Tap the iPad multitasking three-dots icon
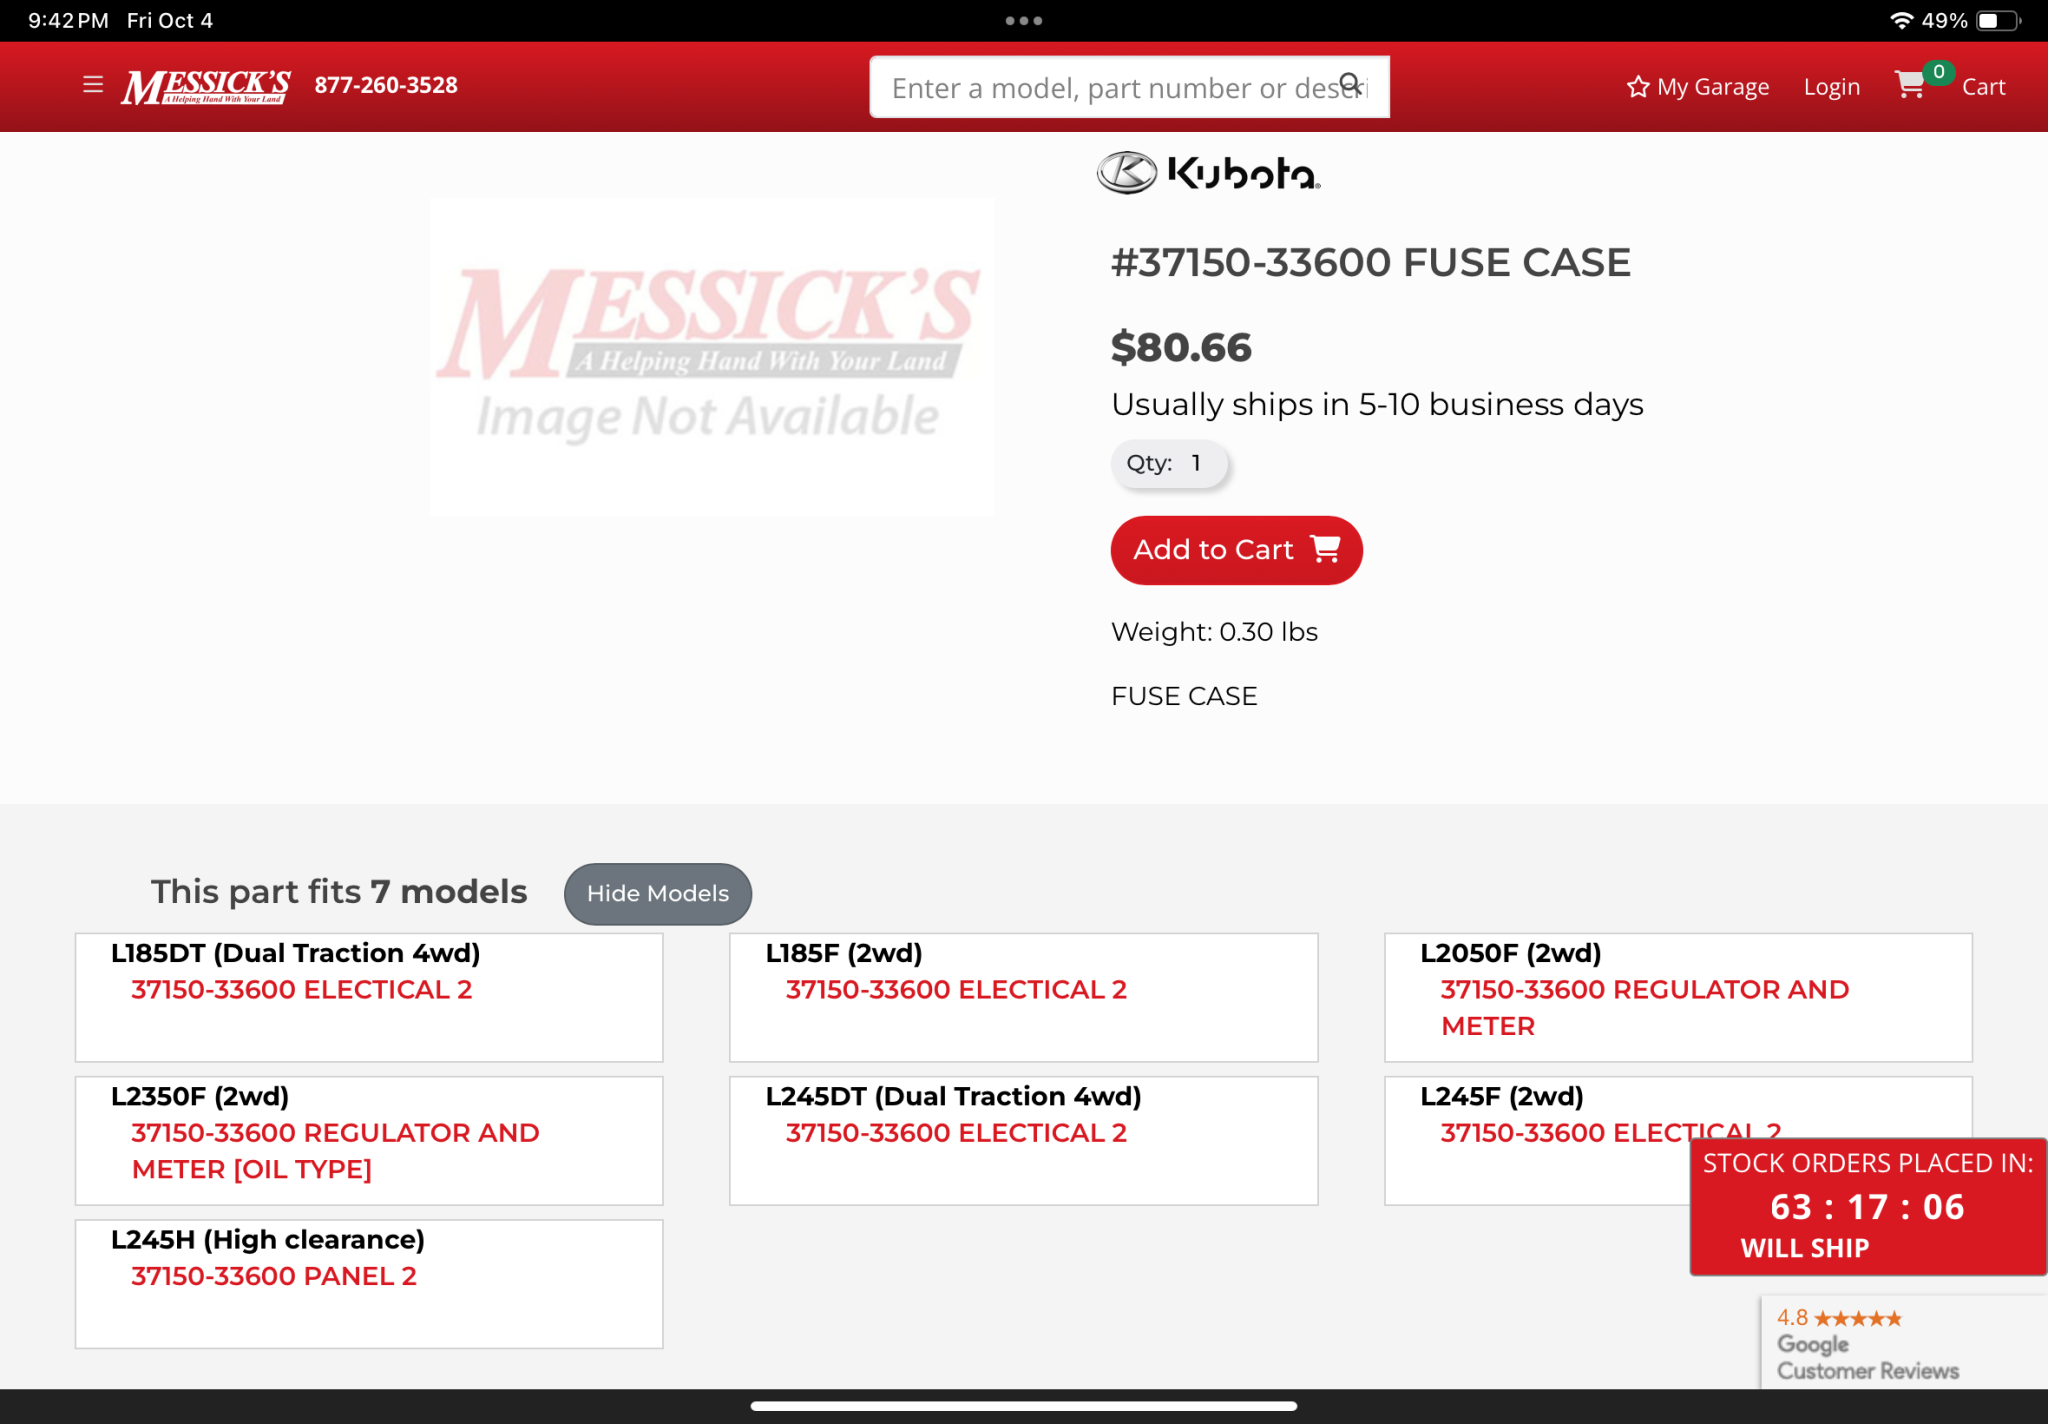Screen dimensions: 2048x1424 pos(1024,20)
